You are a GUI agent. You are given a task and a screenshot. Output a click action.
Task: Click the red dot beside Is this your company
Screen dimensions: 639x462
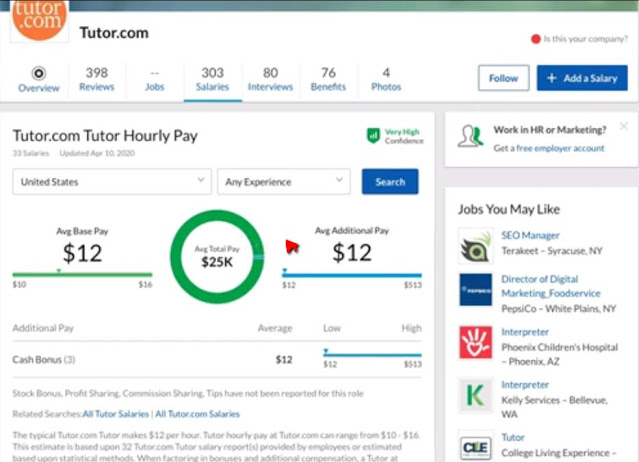pos(535,39)
